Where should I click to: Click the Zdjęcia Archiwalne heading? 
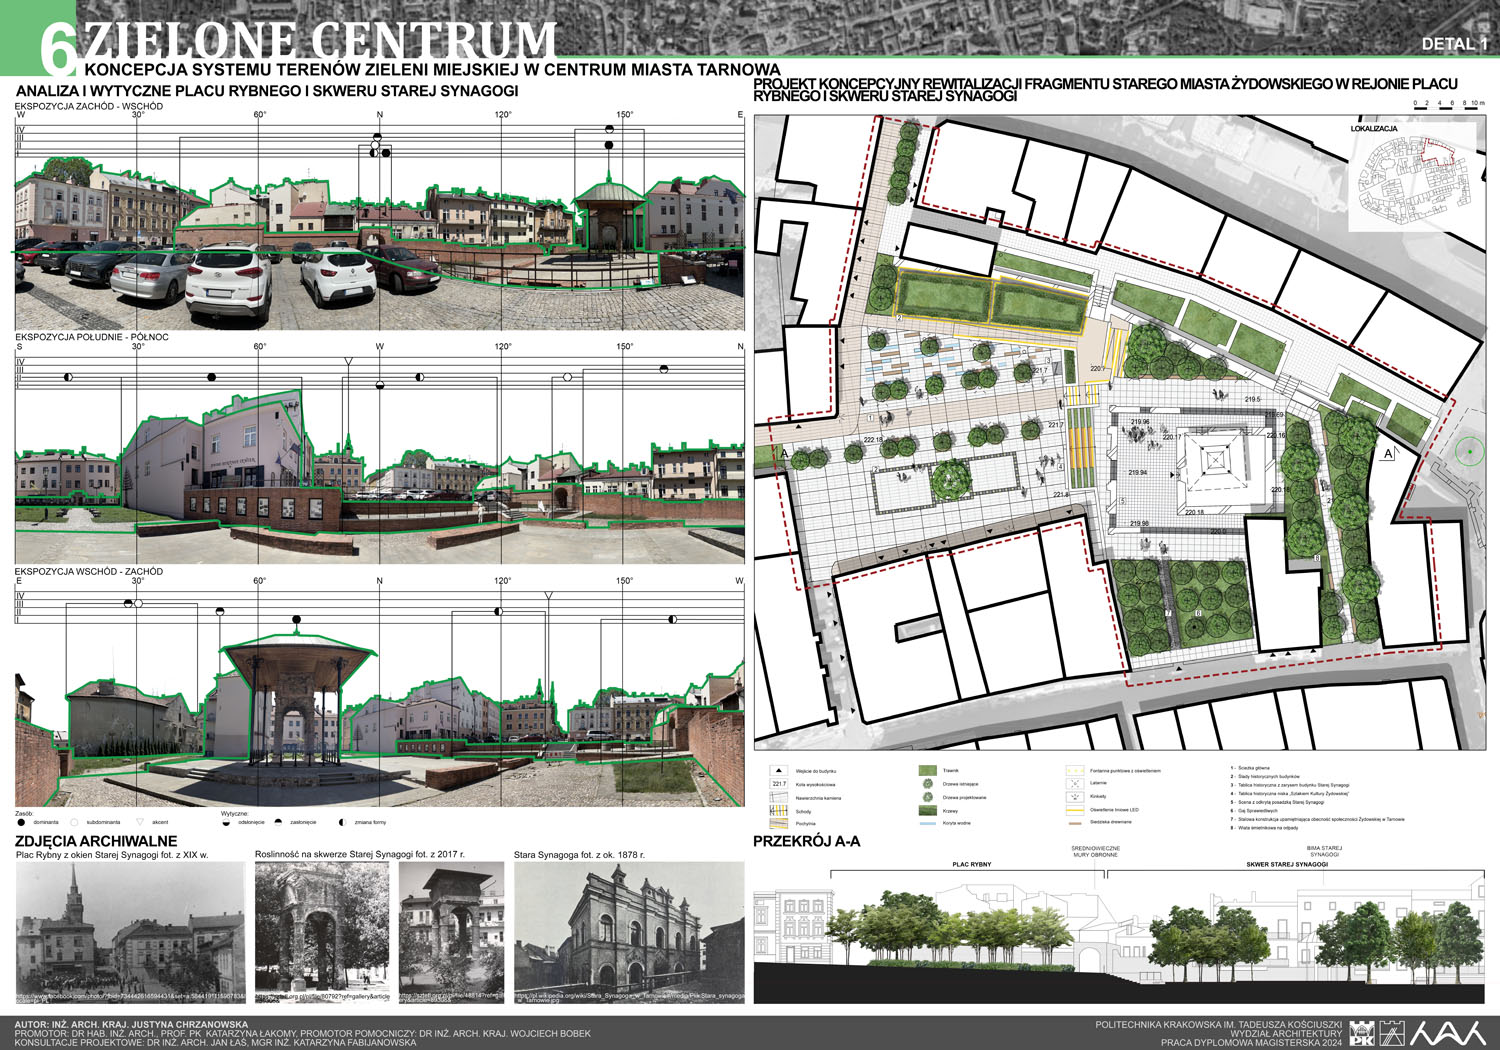[x=96, y=841]
